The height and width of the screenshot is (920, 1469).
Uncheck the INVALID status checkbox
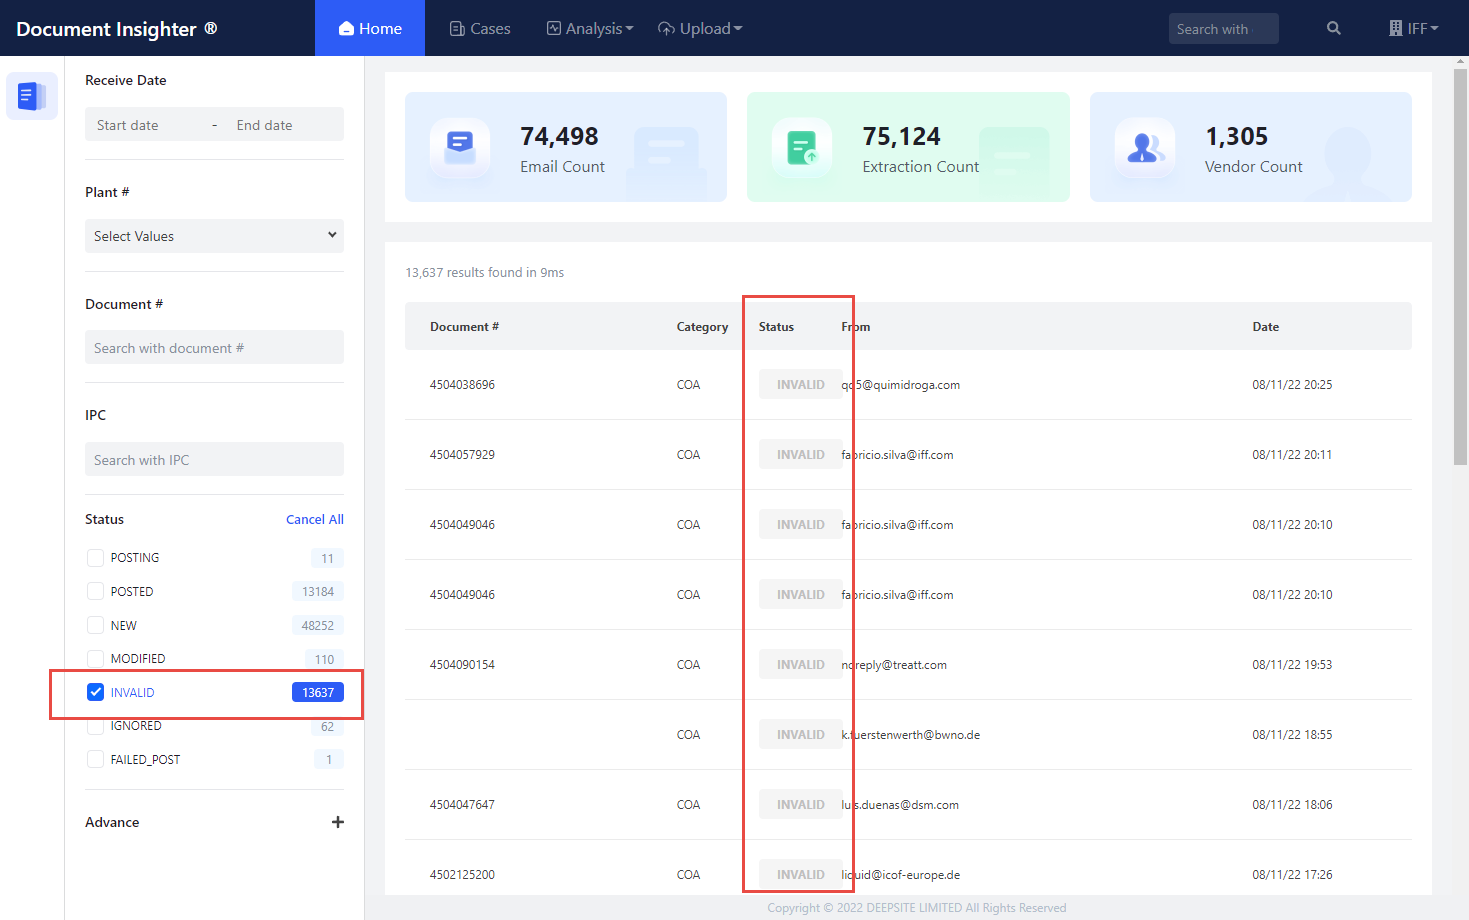click(96, 692)
